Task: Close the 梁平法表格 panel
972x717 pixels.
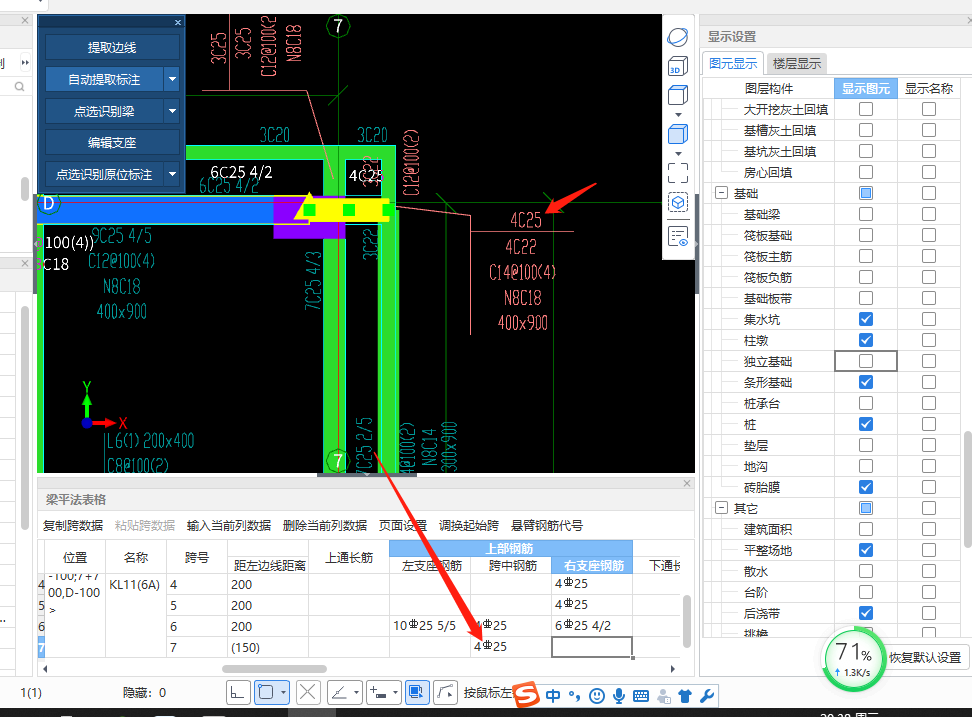Action: click(x=687, y=483)
